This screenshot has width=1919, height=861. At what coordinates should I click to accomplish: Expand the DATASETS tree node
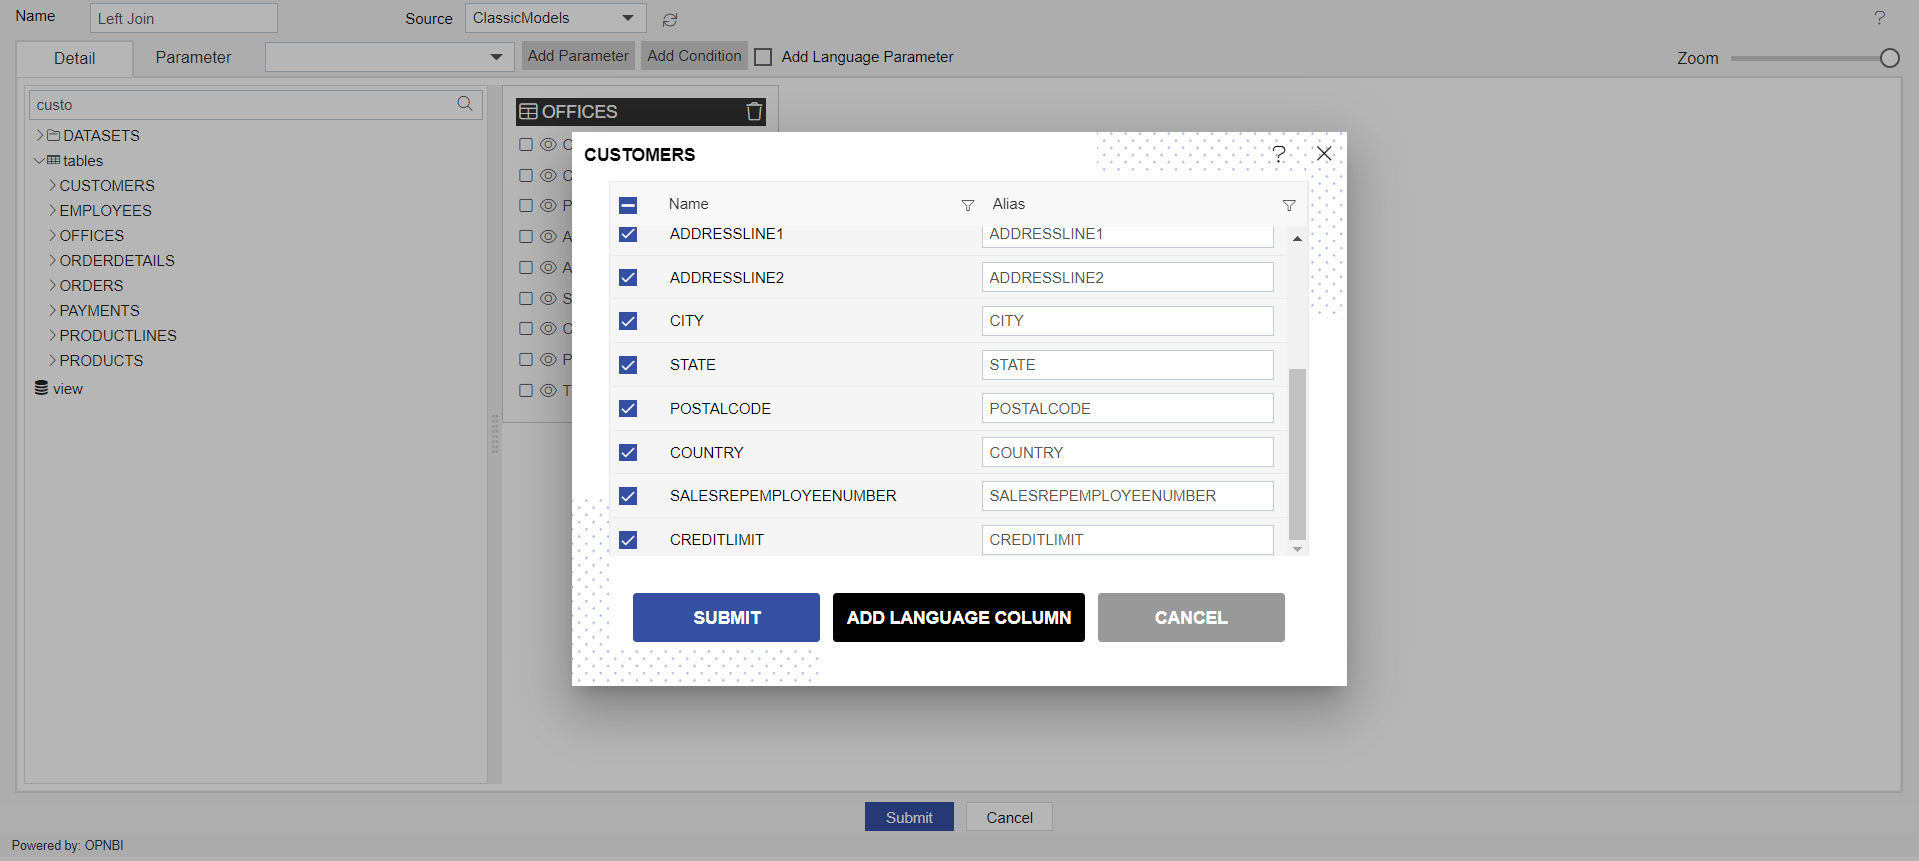[40, 135]
